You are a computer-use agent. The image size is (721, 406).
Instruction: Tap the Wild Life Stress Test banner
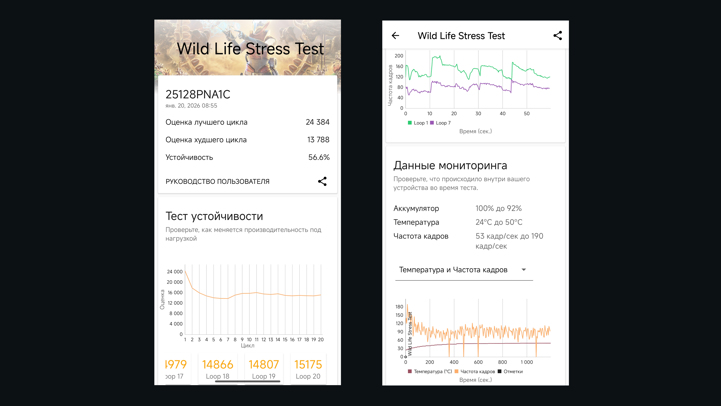click(248, 48)
